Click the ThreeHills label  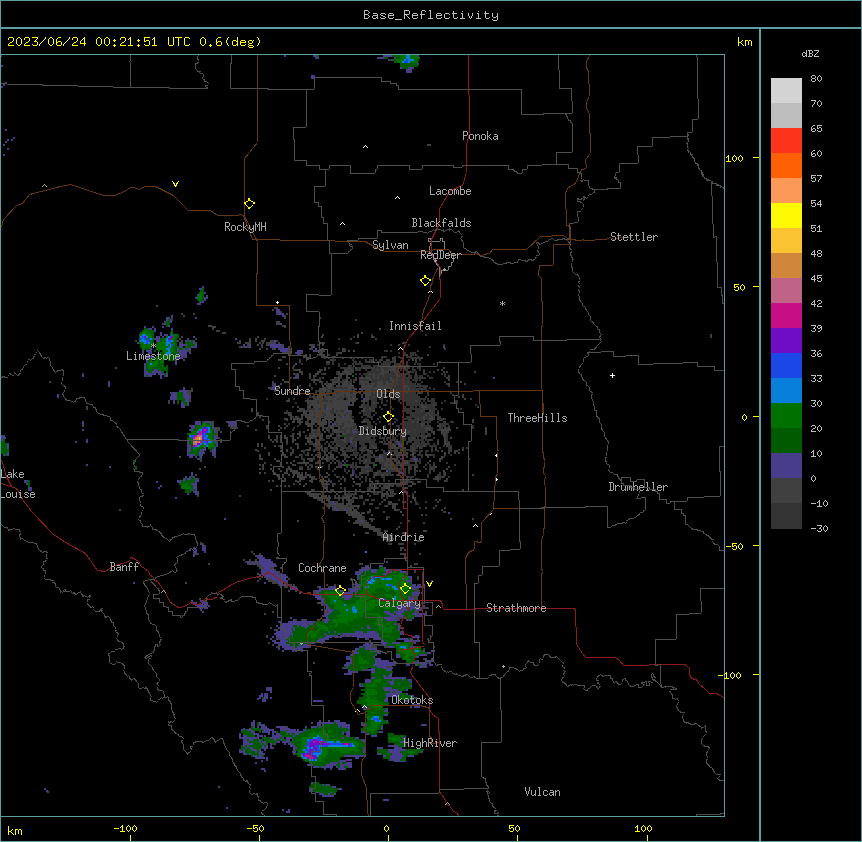(537, 418)
